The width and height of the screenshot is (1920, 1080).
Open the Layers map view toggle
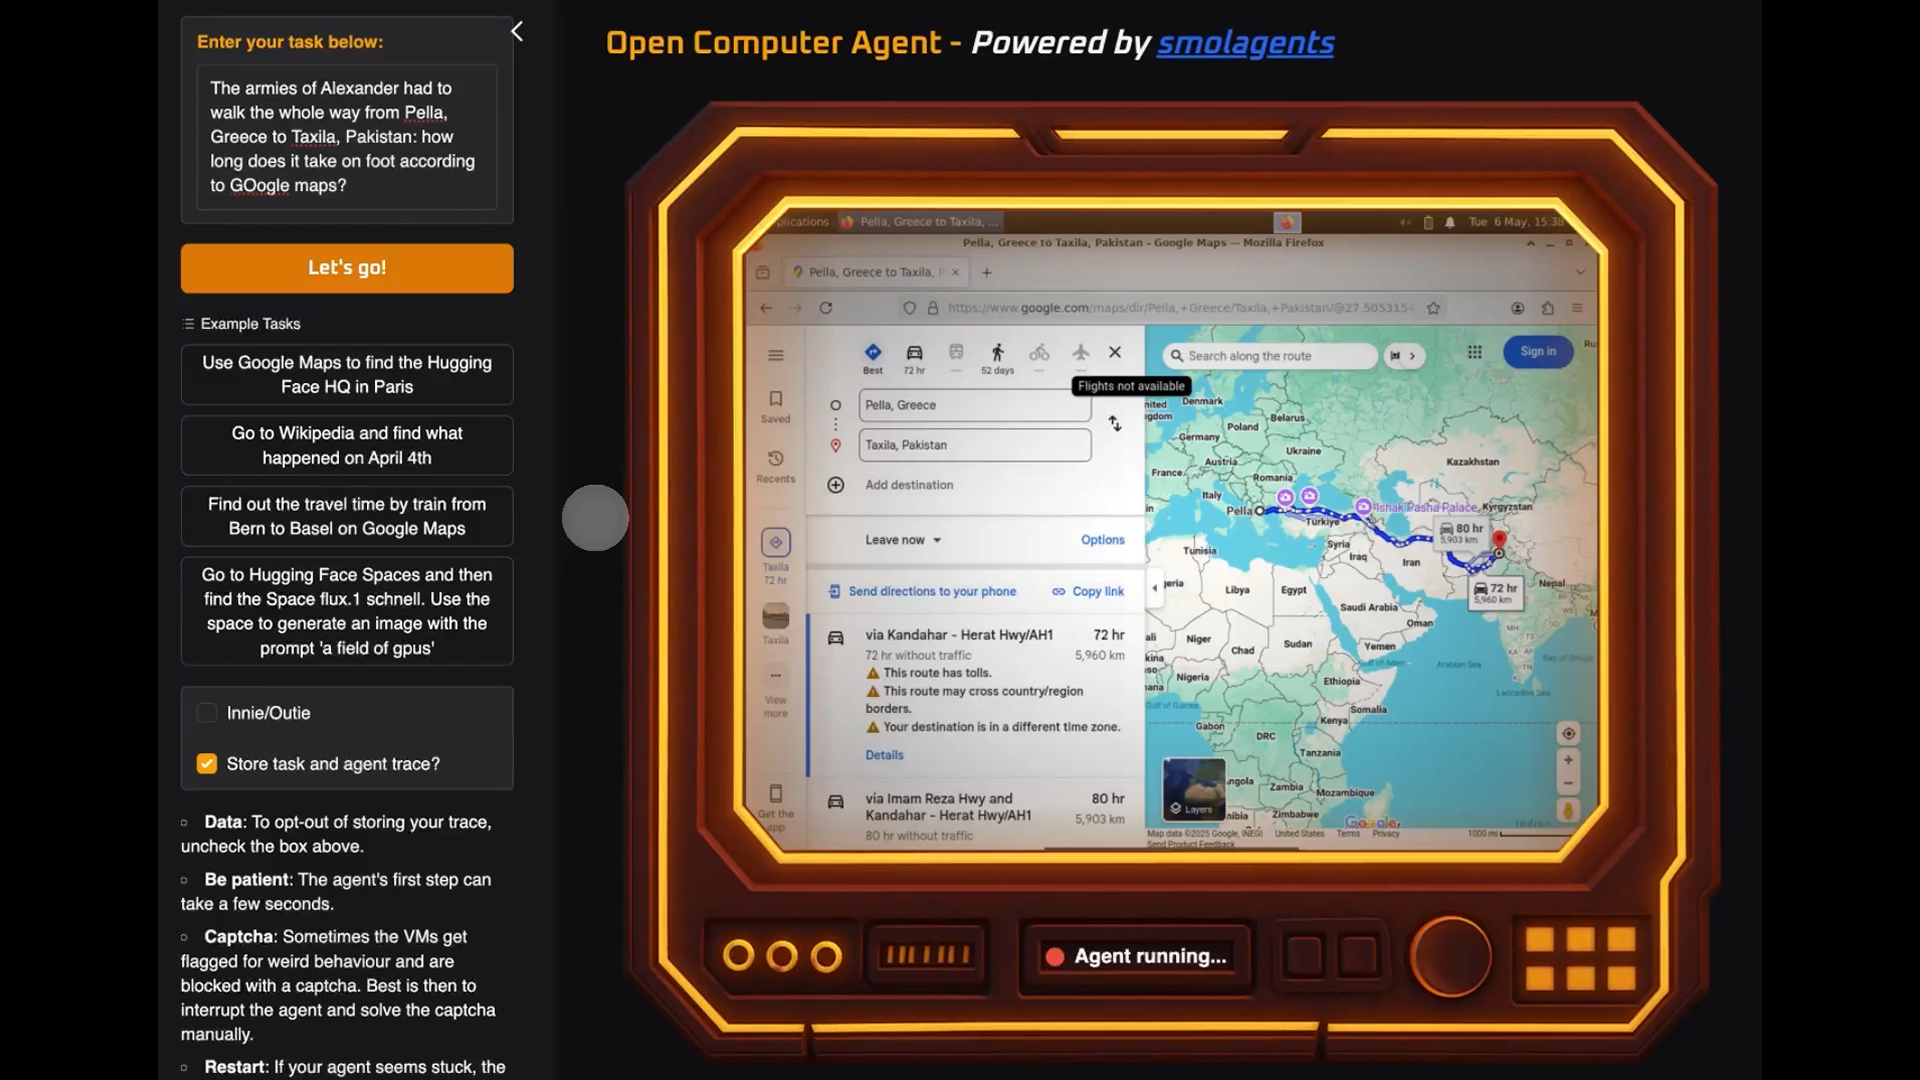[x=1193, y=788]
